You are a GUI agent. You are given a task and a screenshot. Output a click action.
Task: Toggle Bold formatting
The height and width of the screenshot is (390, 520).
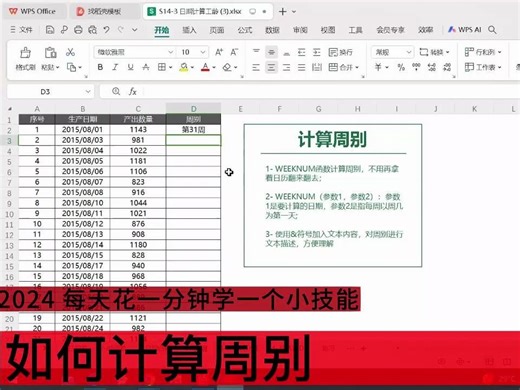(100, 67)
